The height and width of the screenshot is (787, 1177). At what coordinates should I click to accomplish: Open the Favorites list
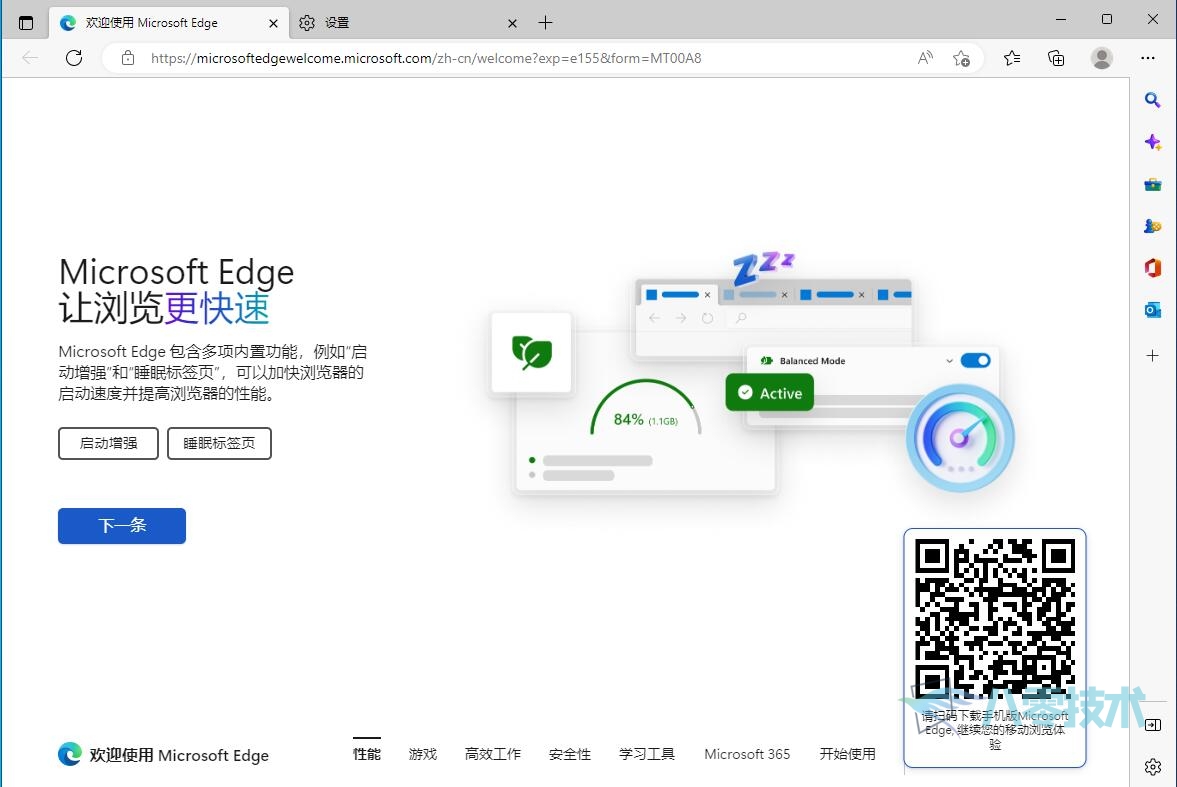[1012, 58]
